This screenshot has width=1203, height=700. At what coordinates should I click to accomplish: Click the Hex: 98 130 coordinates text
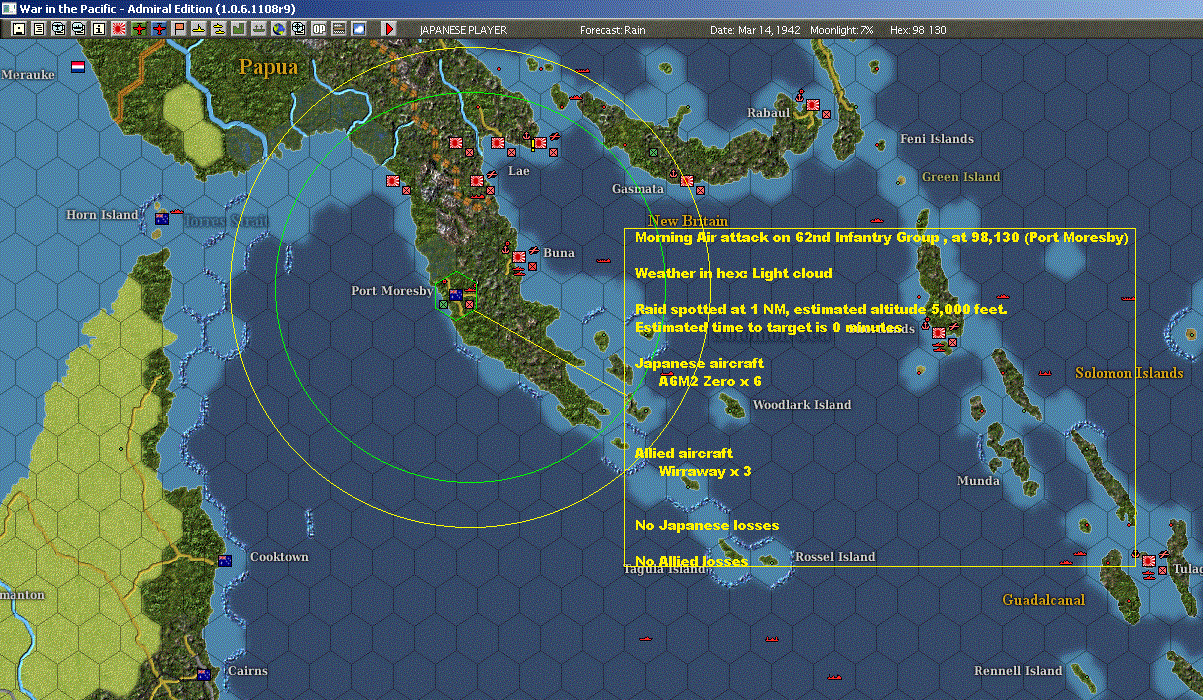[917, 30]
